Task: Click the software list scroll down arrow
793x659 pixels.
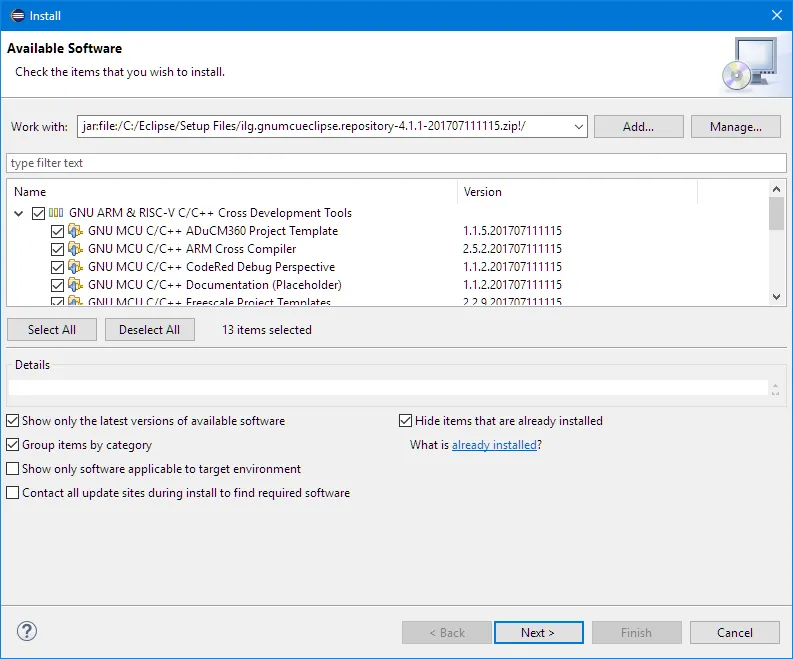Action: point(777,297)
